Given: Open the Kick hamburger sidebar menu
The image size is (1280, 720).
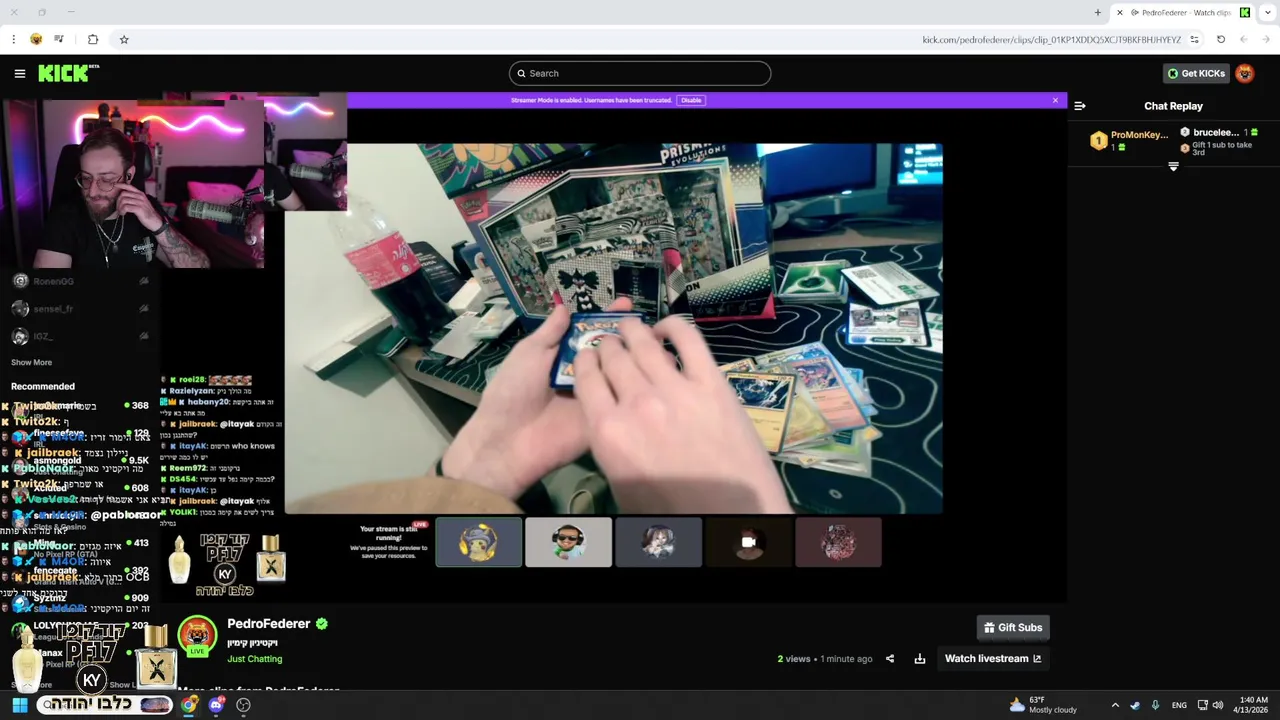Looking at the screenshot, I should click(19, 73).
